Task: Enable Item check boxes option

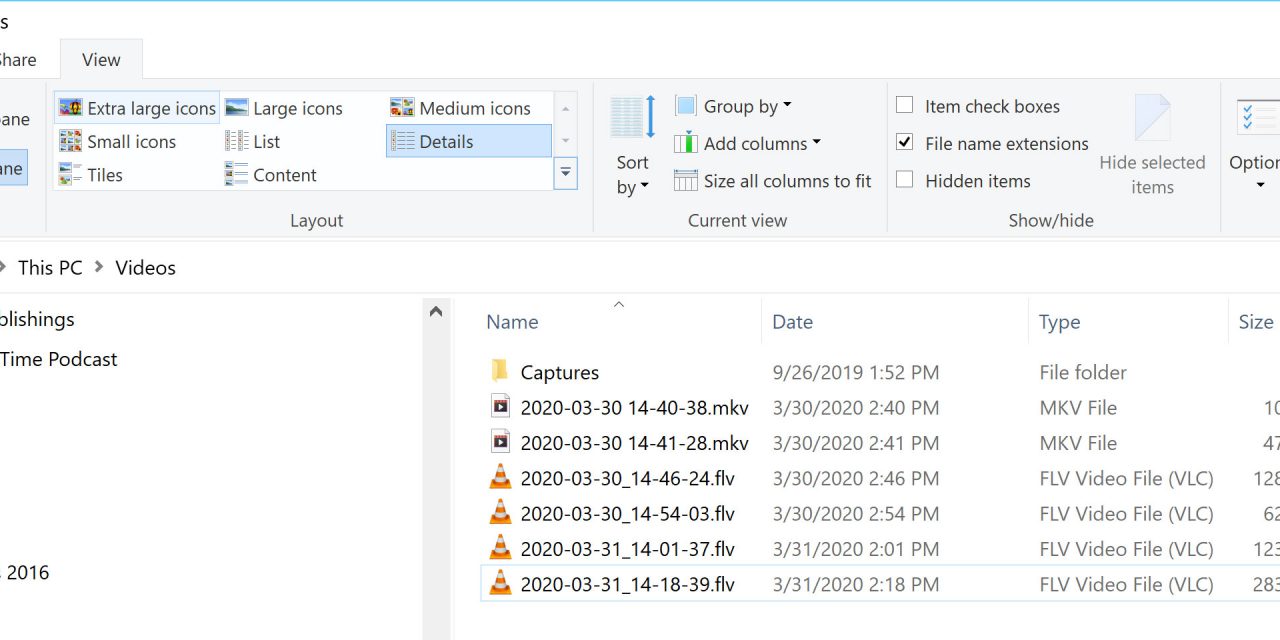Action: tap(905, 106)
